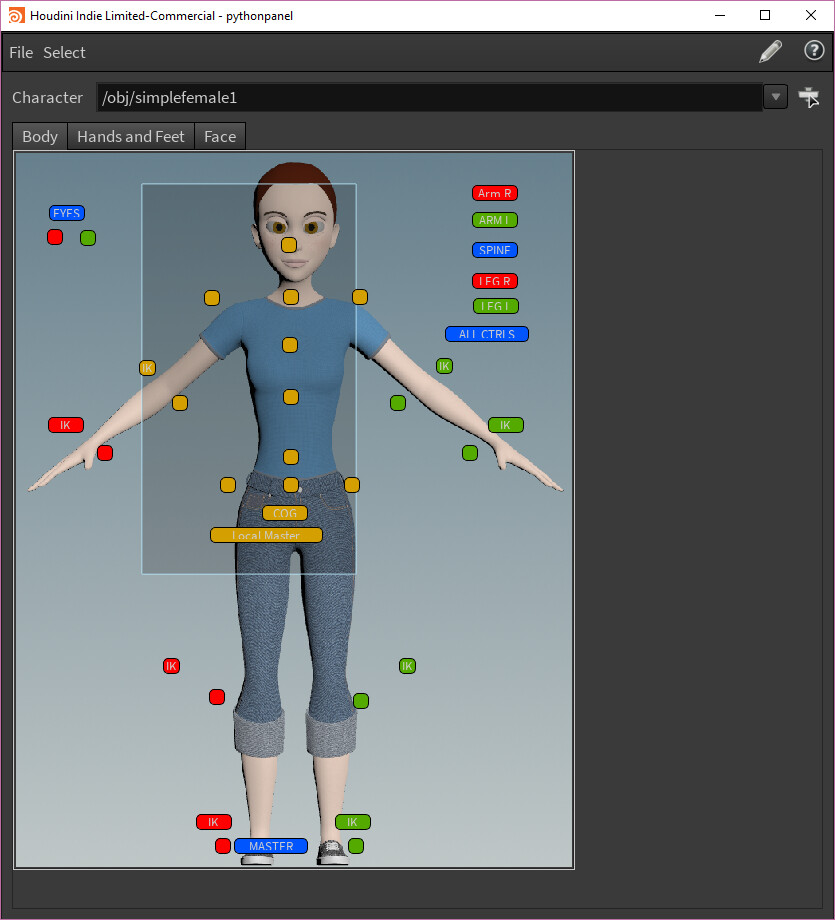Screen dimensions: 835x920
Task: Select the green IK badge near the right foot
Action: [352, 821]
